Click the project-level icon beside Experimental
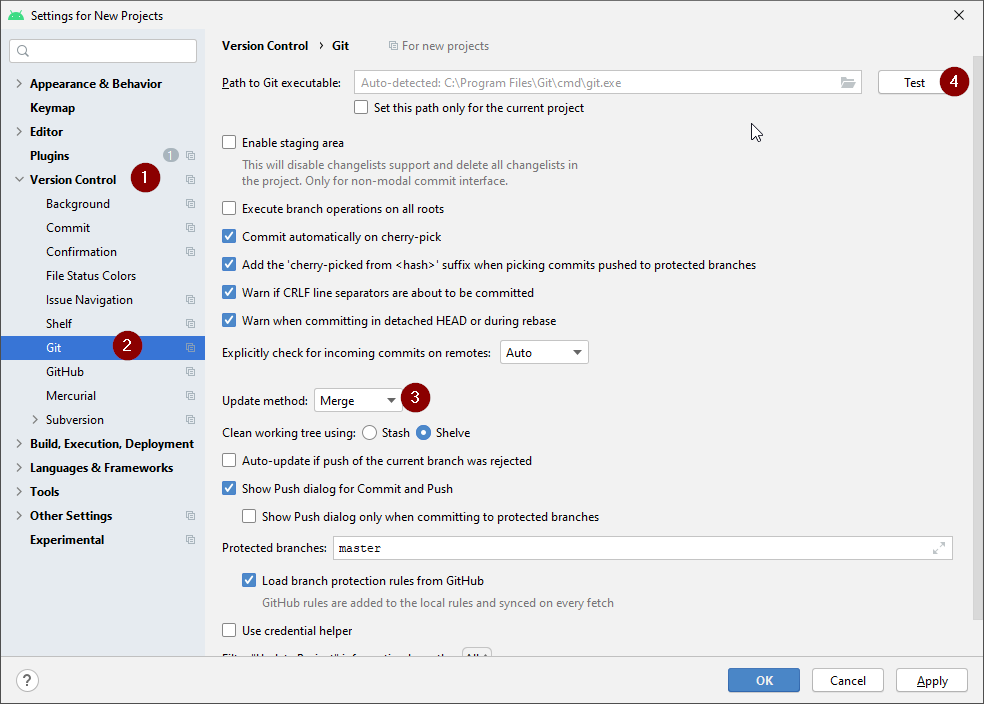The height and width of the screenshot is (704, 984). [x=191, y=540]
